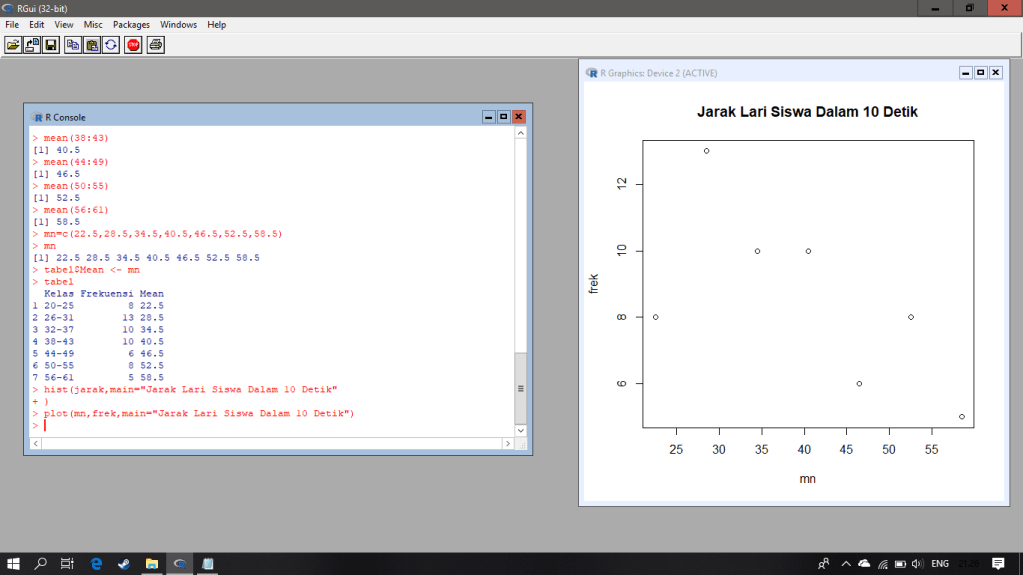Click the Open script toolbar icon

[x=13, y=45]
